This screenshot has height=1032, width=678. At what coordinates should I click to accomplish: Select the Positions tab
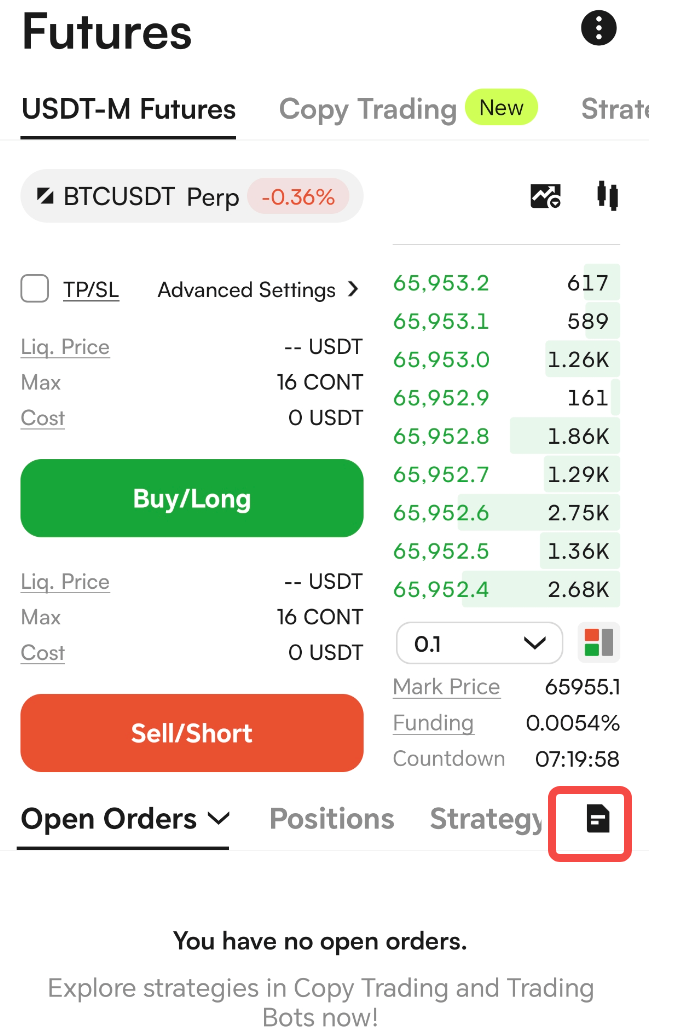[x=332, y=819]
